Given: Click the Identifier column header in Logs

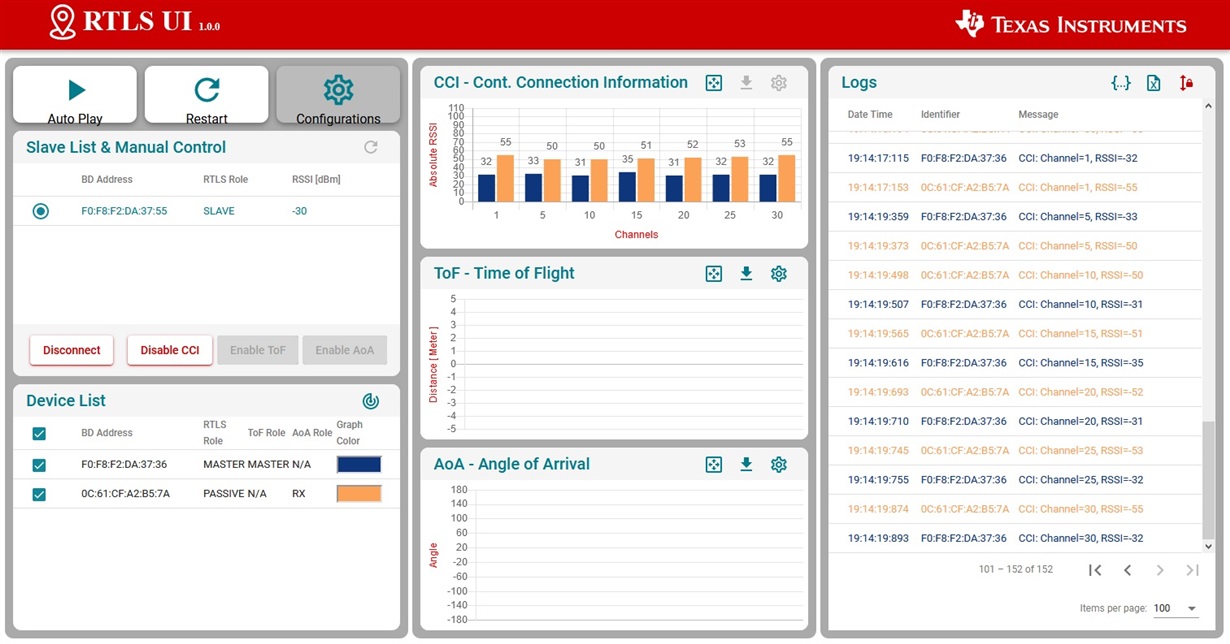Looking at the screenshot, I should [x=940, y=115].
